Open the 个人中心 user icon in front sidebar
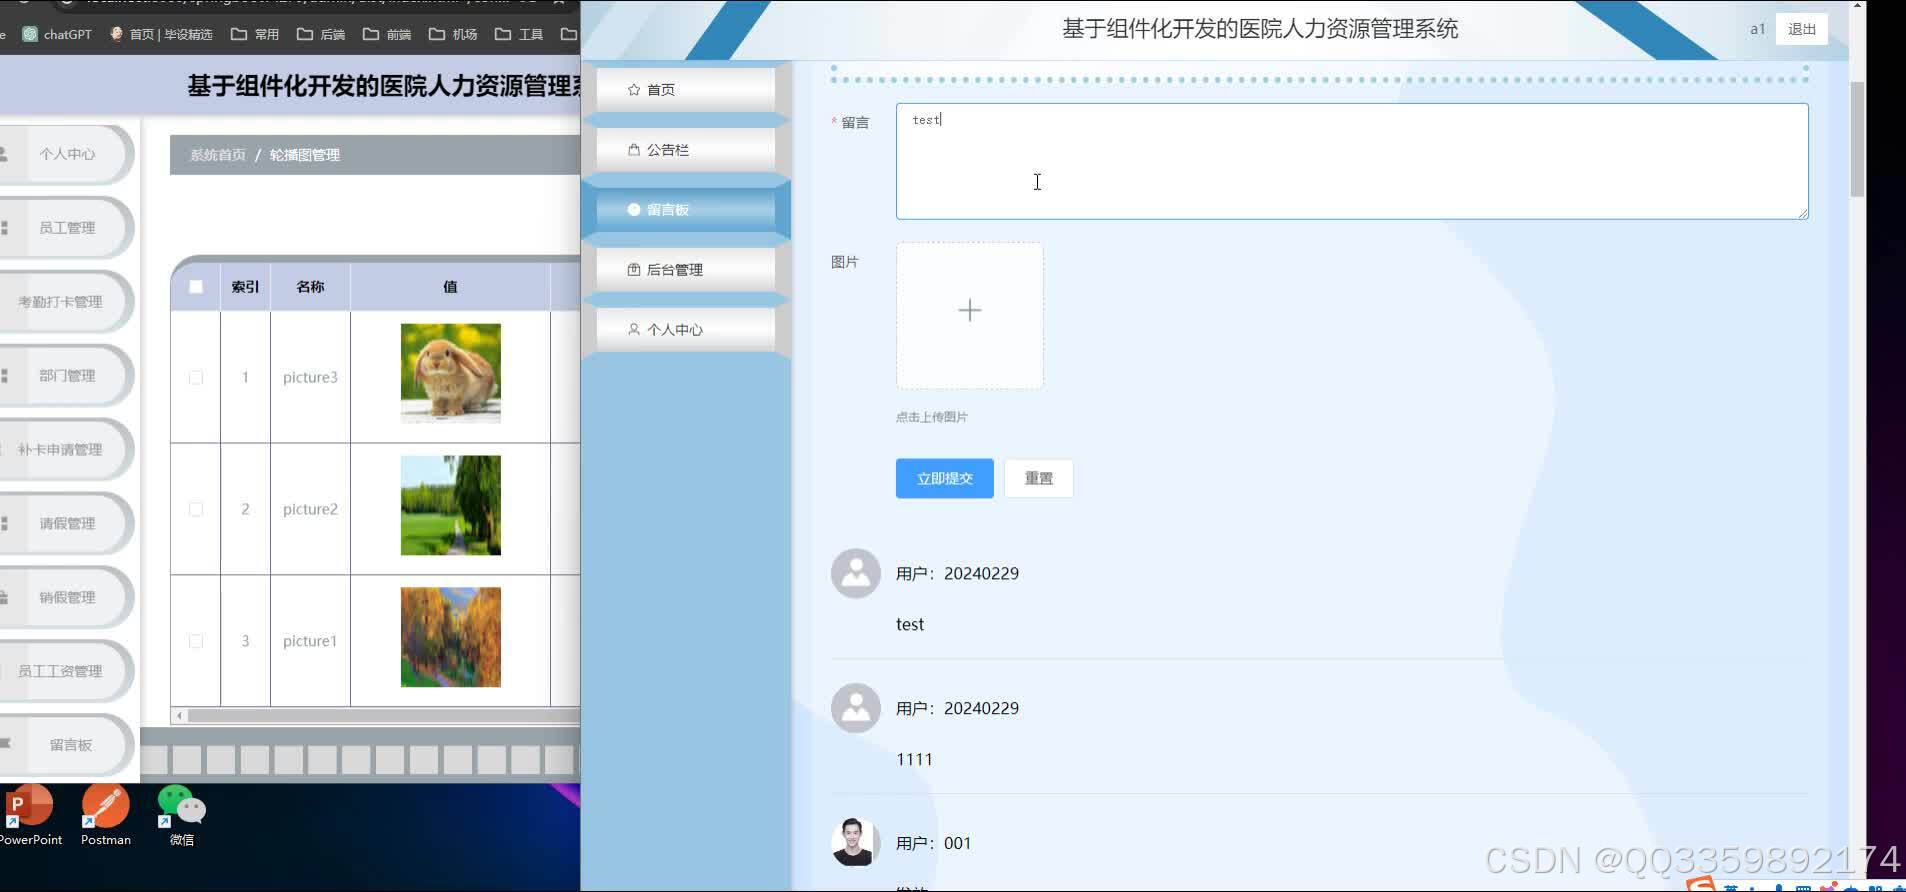Image resolution: width=1906 pixels, height=892 pixels. point(633,330)
